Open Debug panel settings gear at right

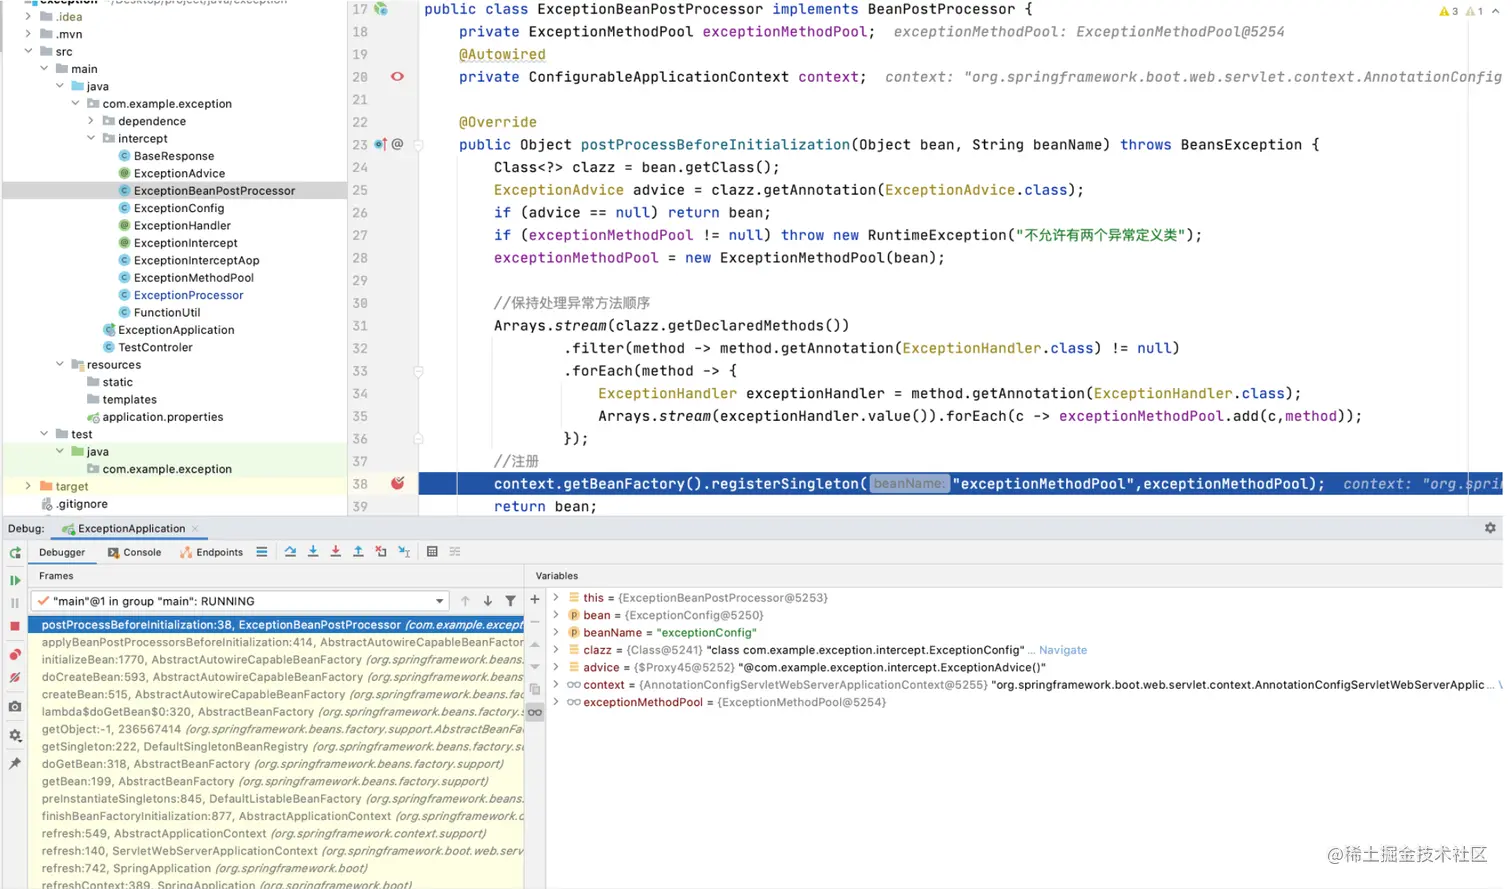[1490, 528]
